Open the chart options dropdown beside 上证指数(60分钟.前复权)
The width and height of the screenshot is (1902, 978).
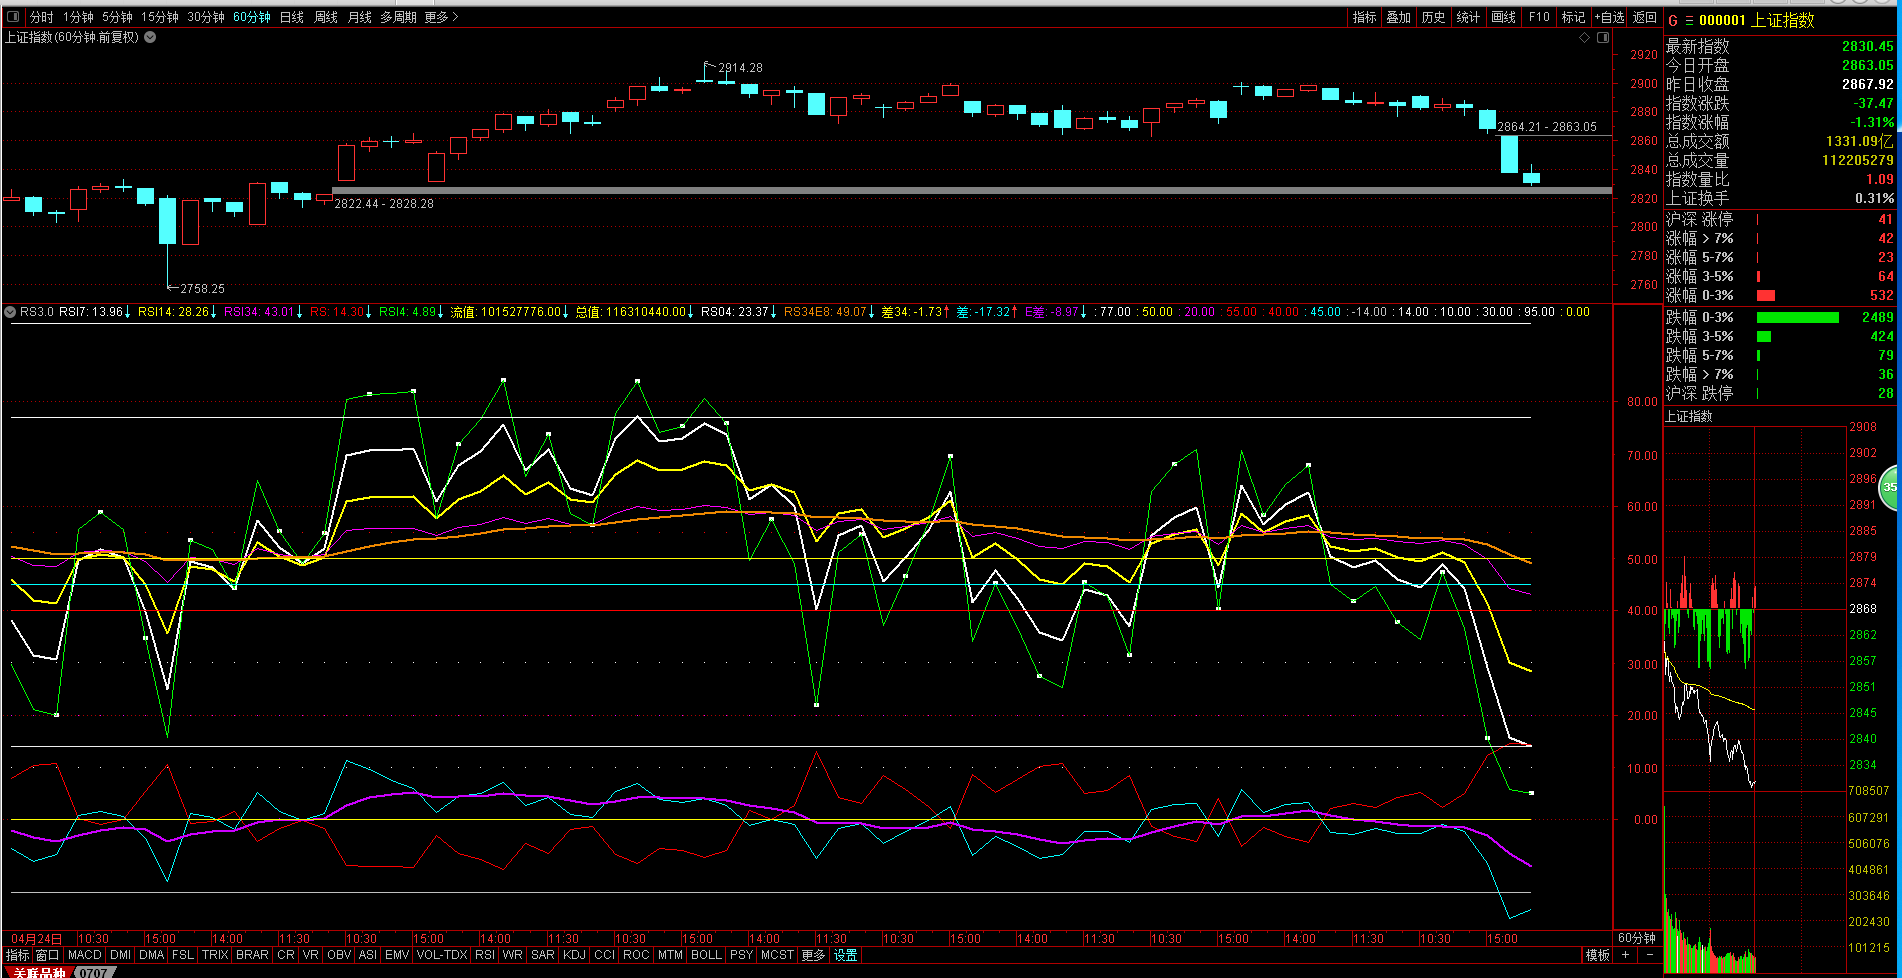click(150, 37)
